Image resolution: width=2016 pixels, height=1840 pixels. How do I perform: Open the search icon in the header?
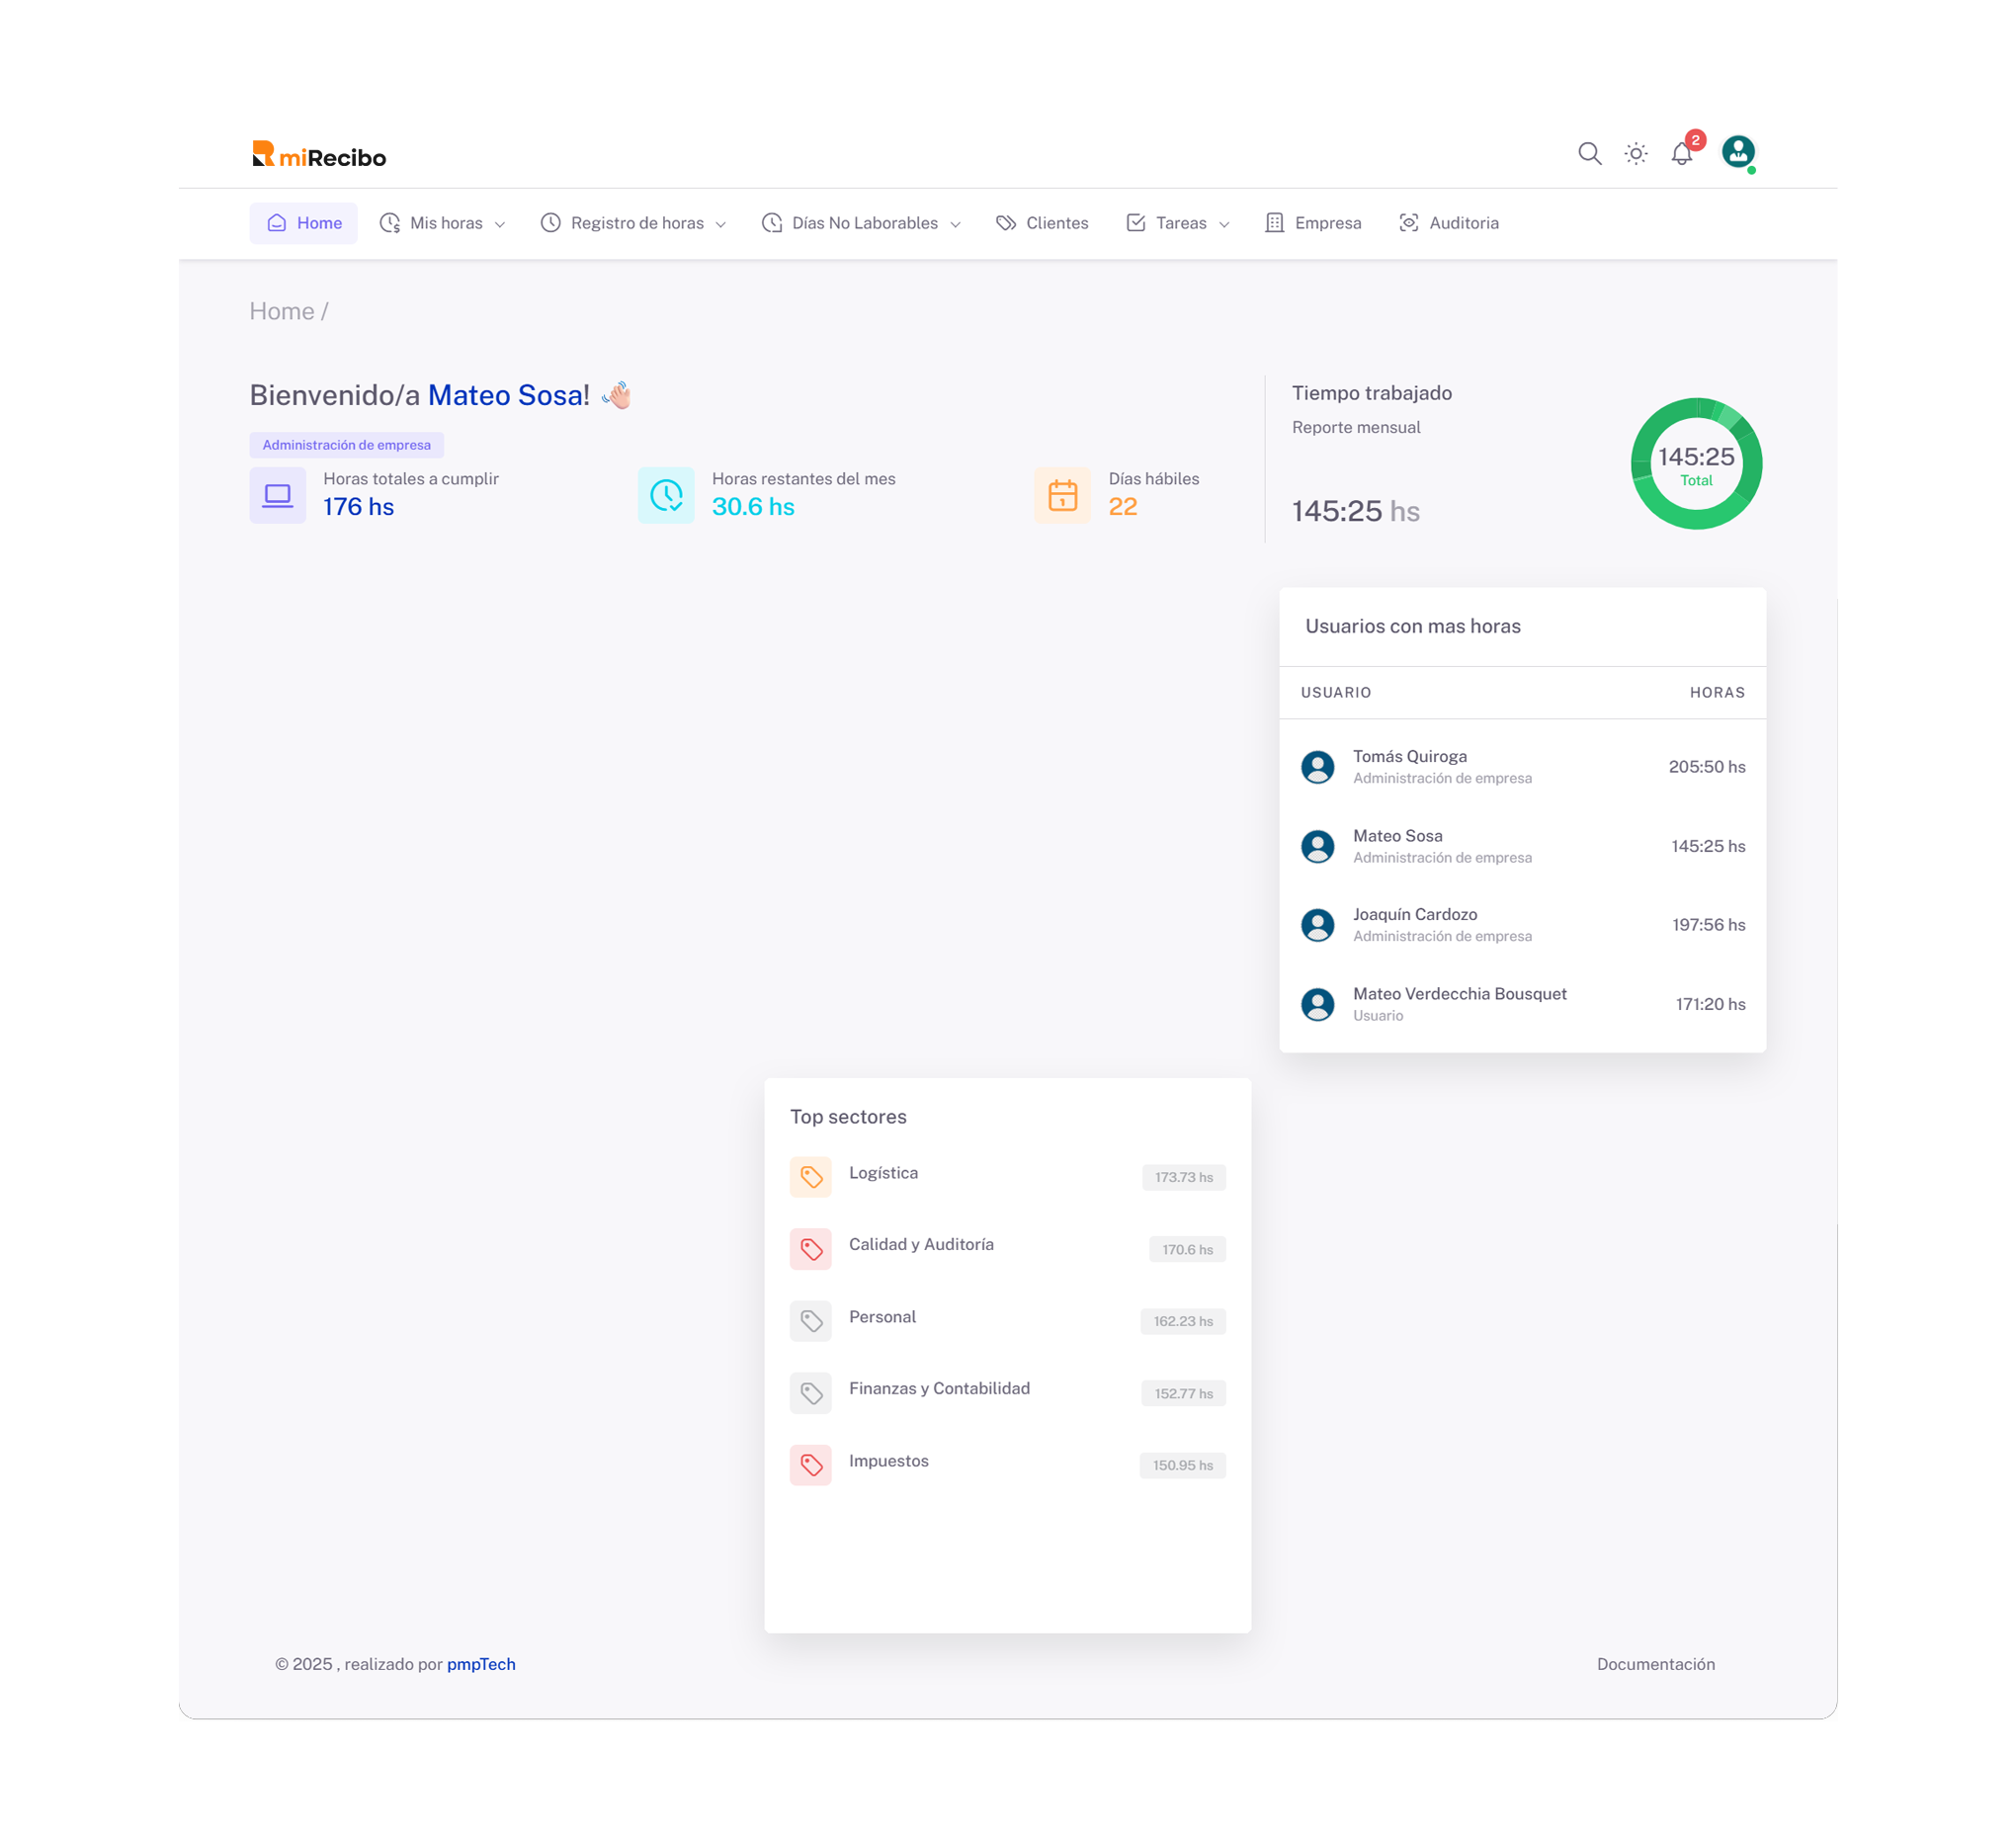[1589, 153]
